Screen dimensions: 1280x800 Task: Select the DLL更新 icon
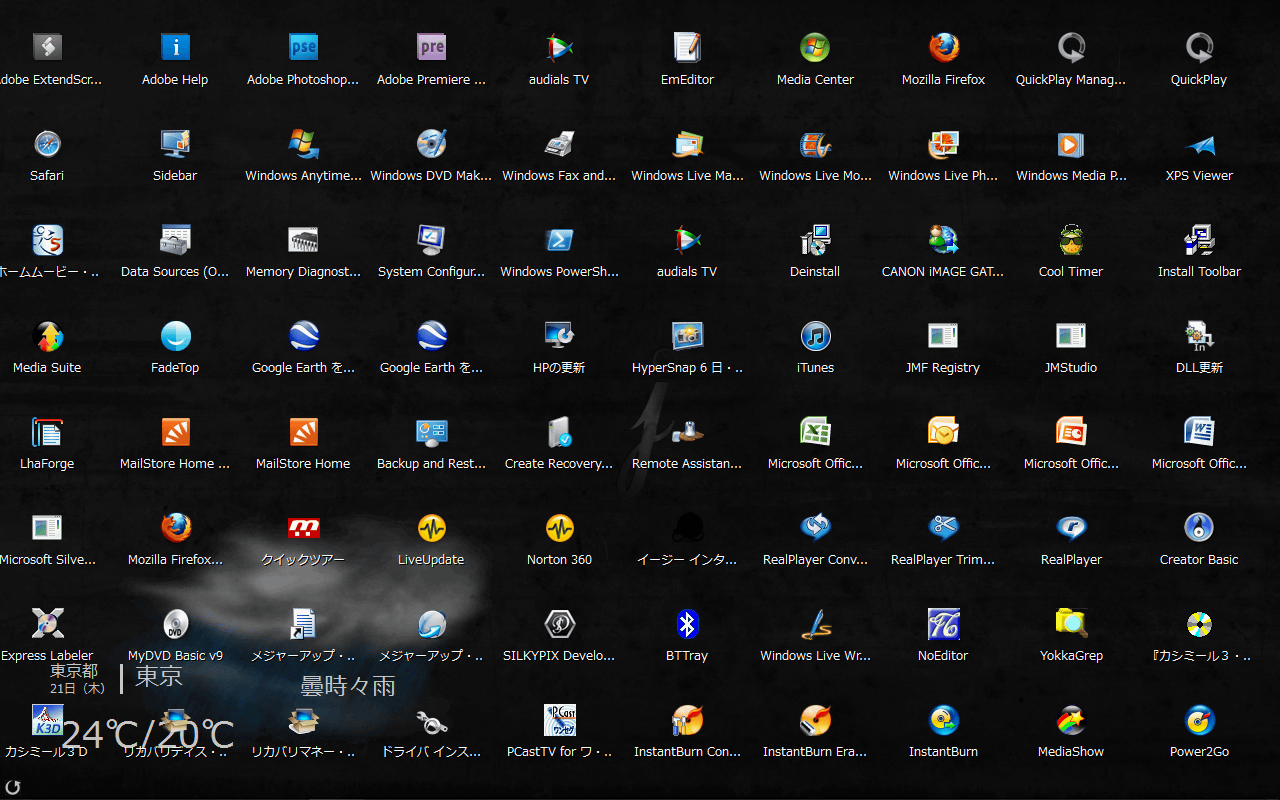1199,335
